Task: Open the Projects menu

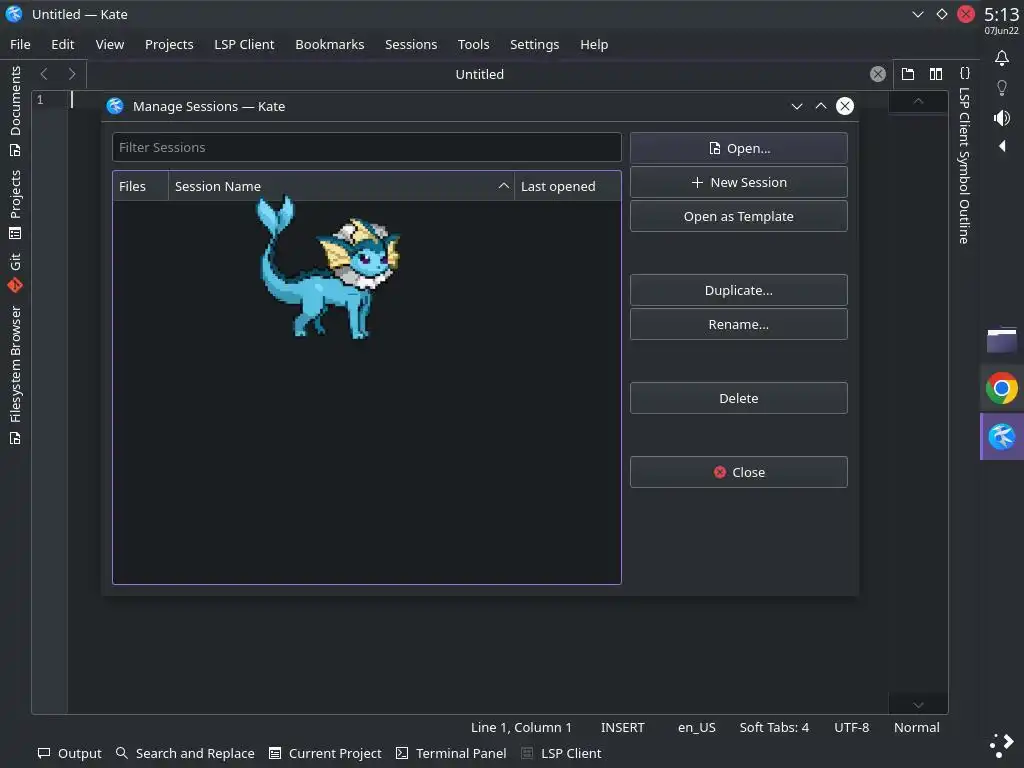Action: click(169, 44)
